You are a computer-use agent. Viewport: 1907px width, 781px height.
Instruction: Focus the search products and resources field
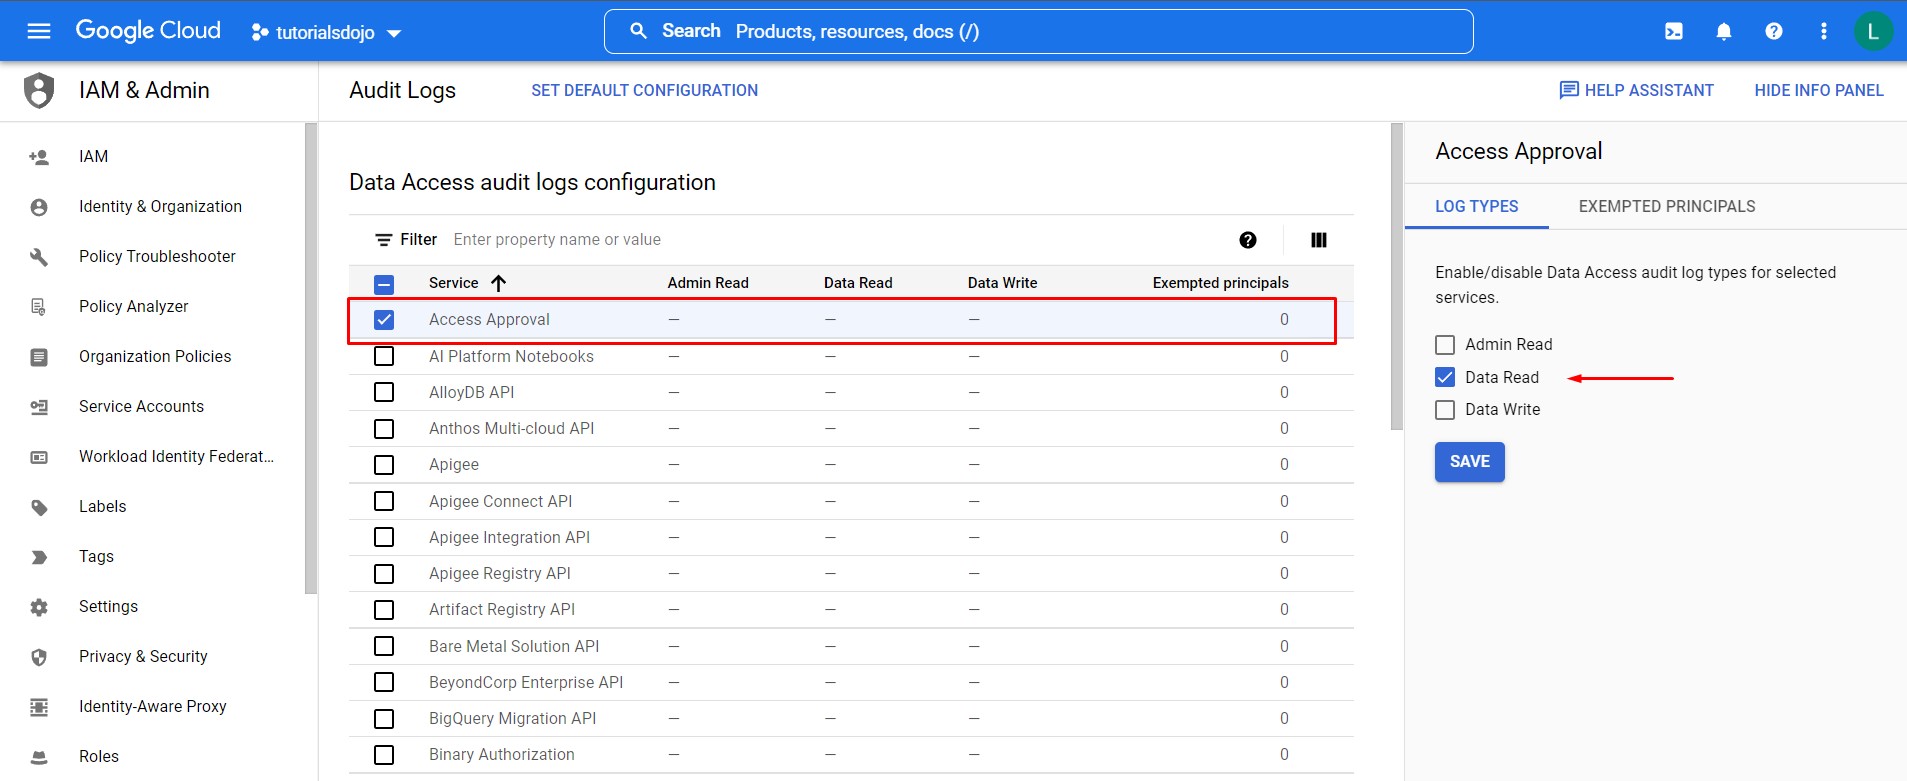1038,31
